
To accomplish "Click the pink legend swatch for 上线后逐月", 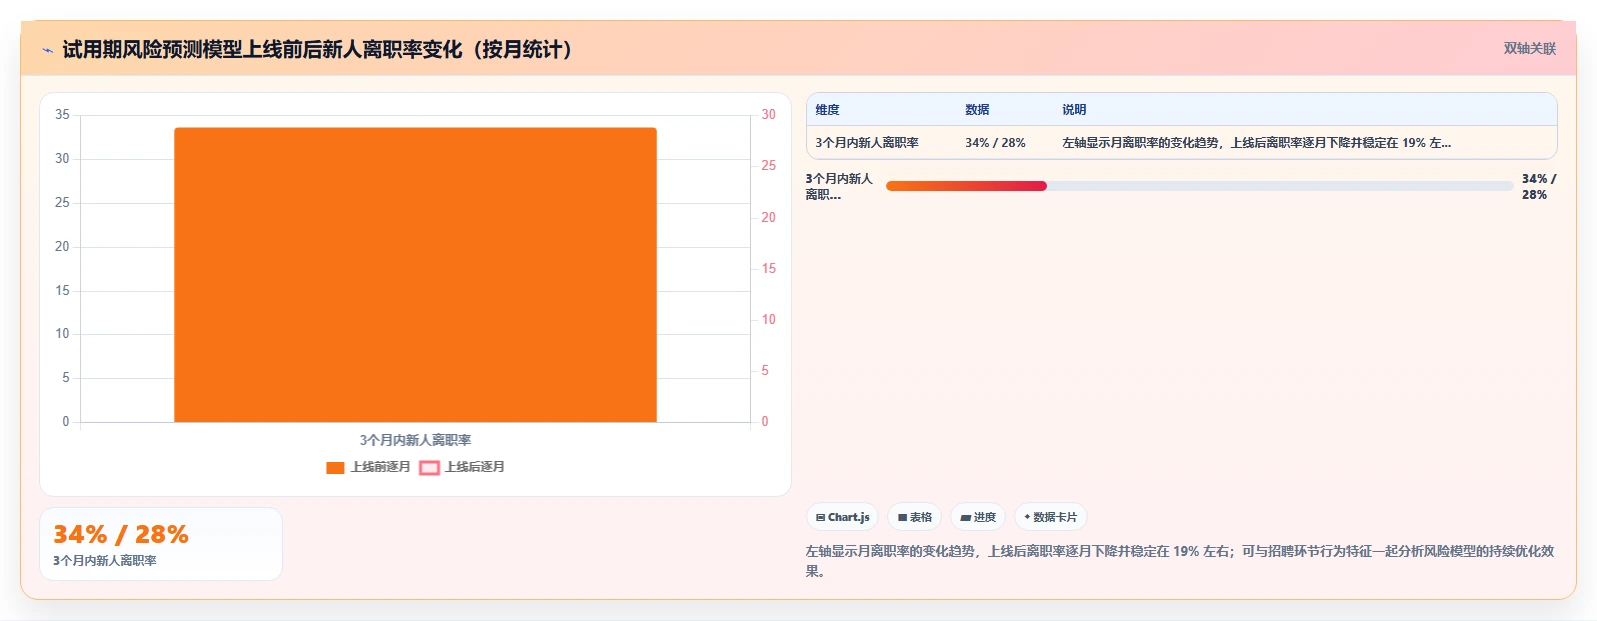I will coord(429,468).
